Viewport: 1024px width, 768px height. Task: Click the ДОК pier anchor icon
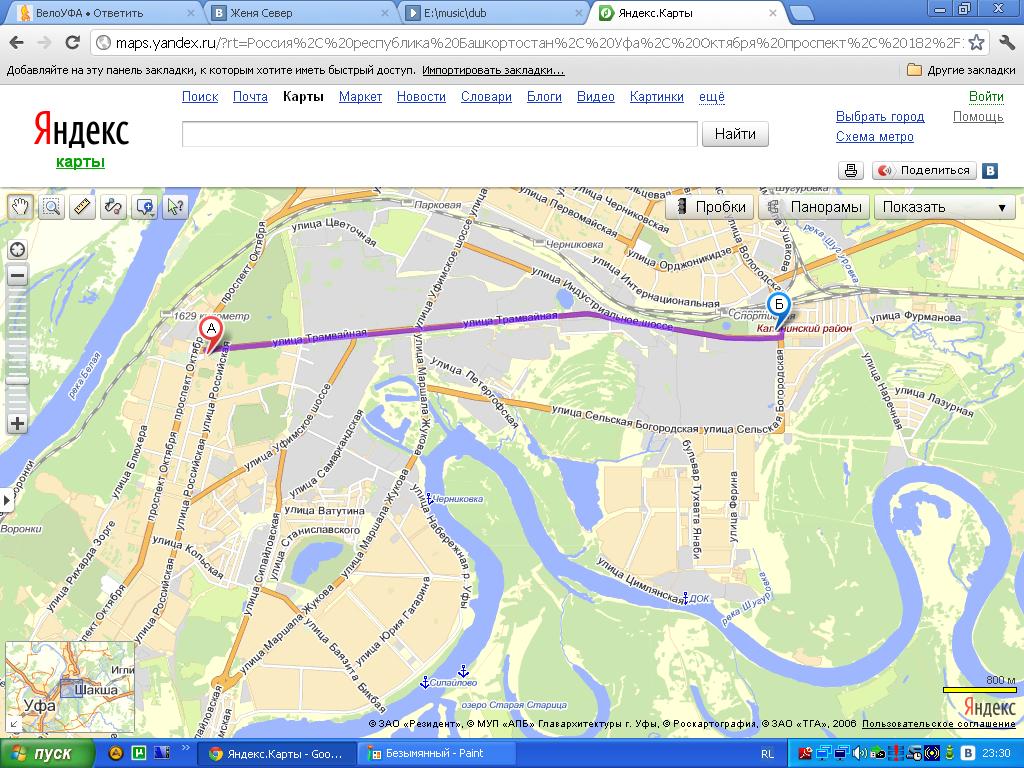click(685, 598)
